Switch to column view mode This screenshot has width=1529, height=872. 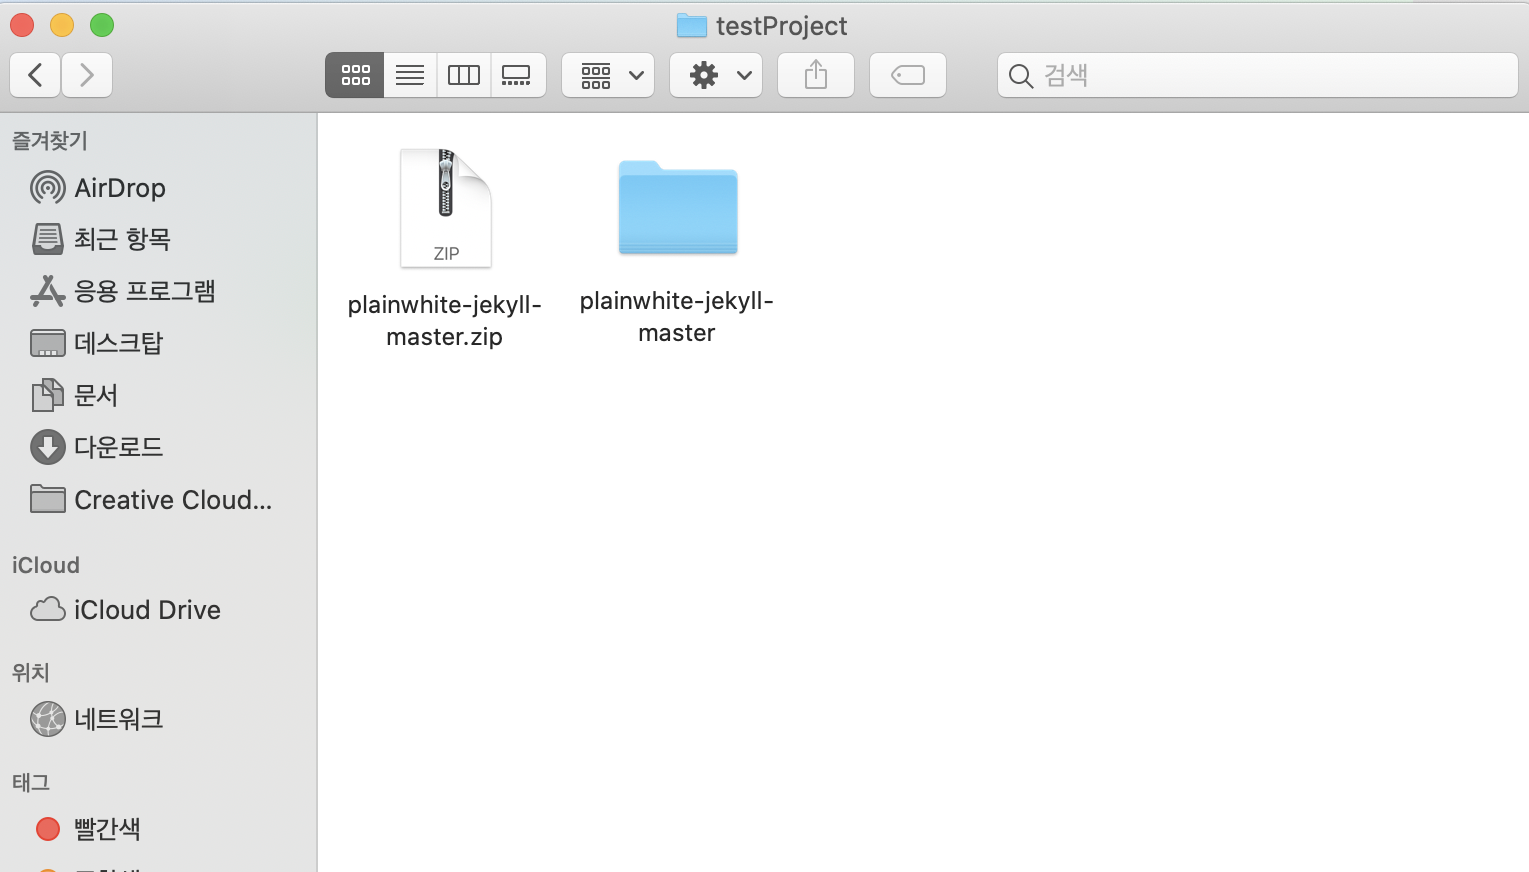[464, 75]
